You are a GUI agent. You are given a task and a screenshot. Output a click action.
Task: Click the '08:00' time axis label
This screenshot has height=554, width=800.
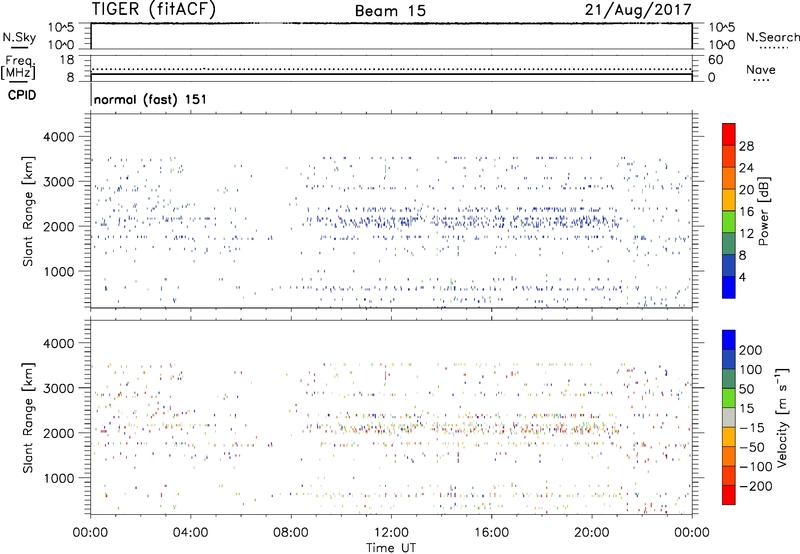tap(291, 533)
